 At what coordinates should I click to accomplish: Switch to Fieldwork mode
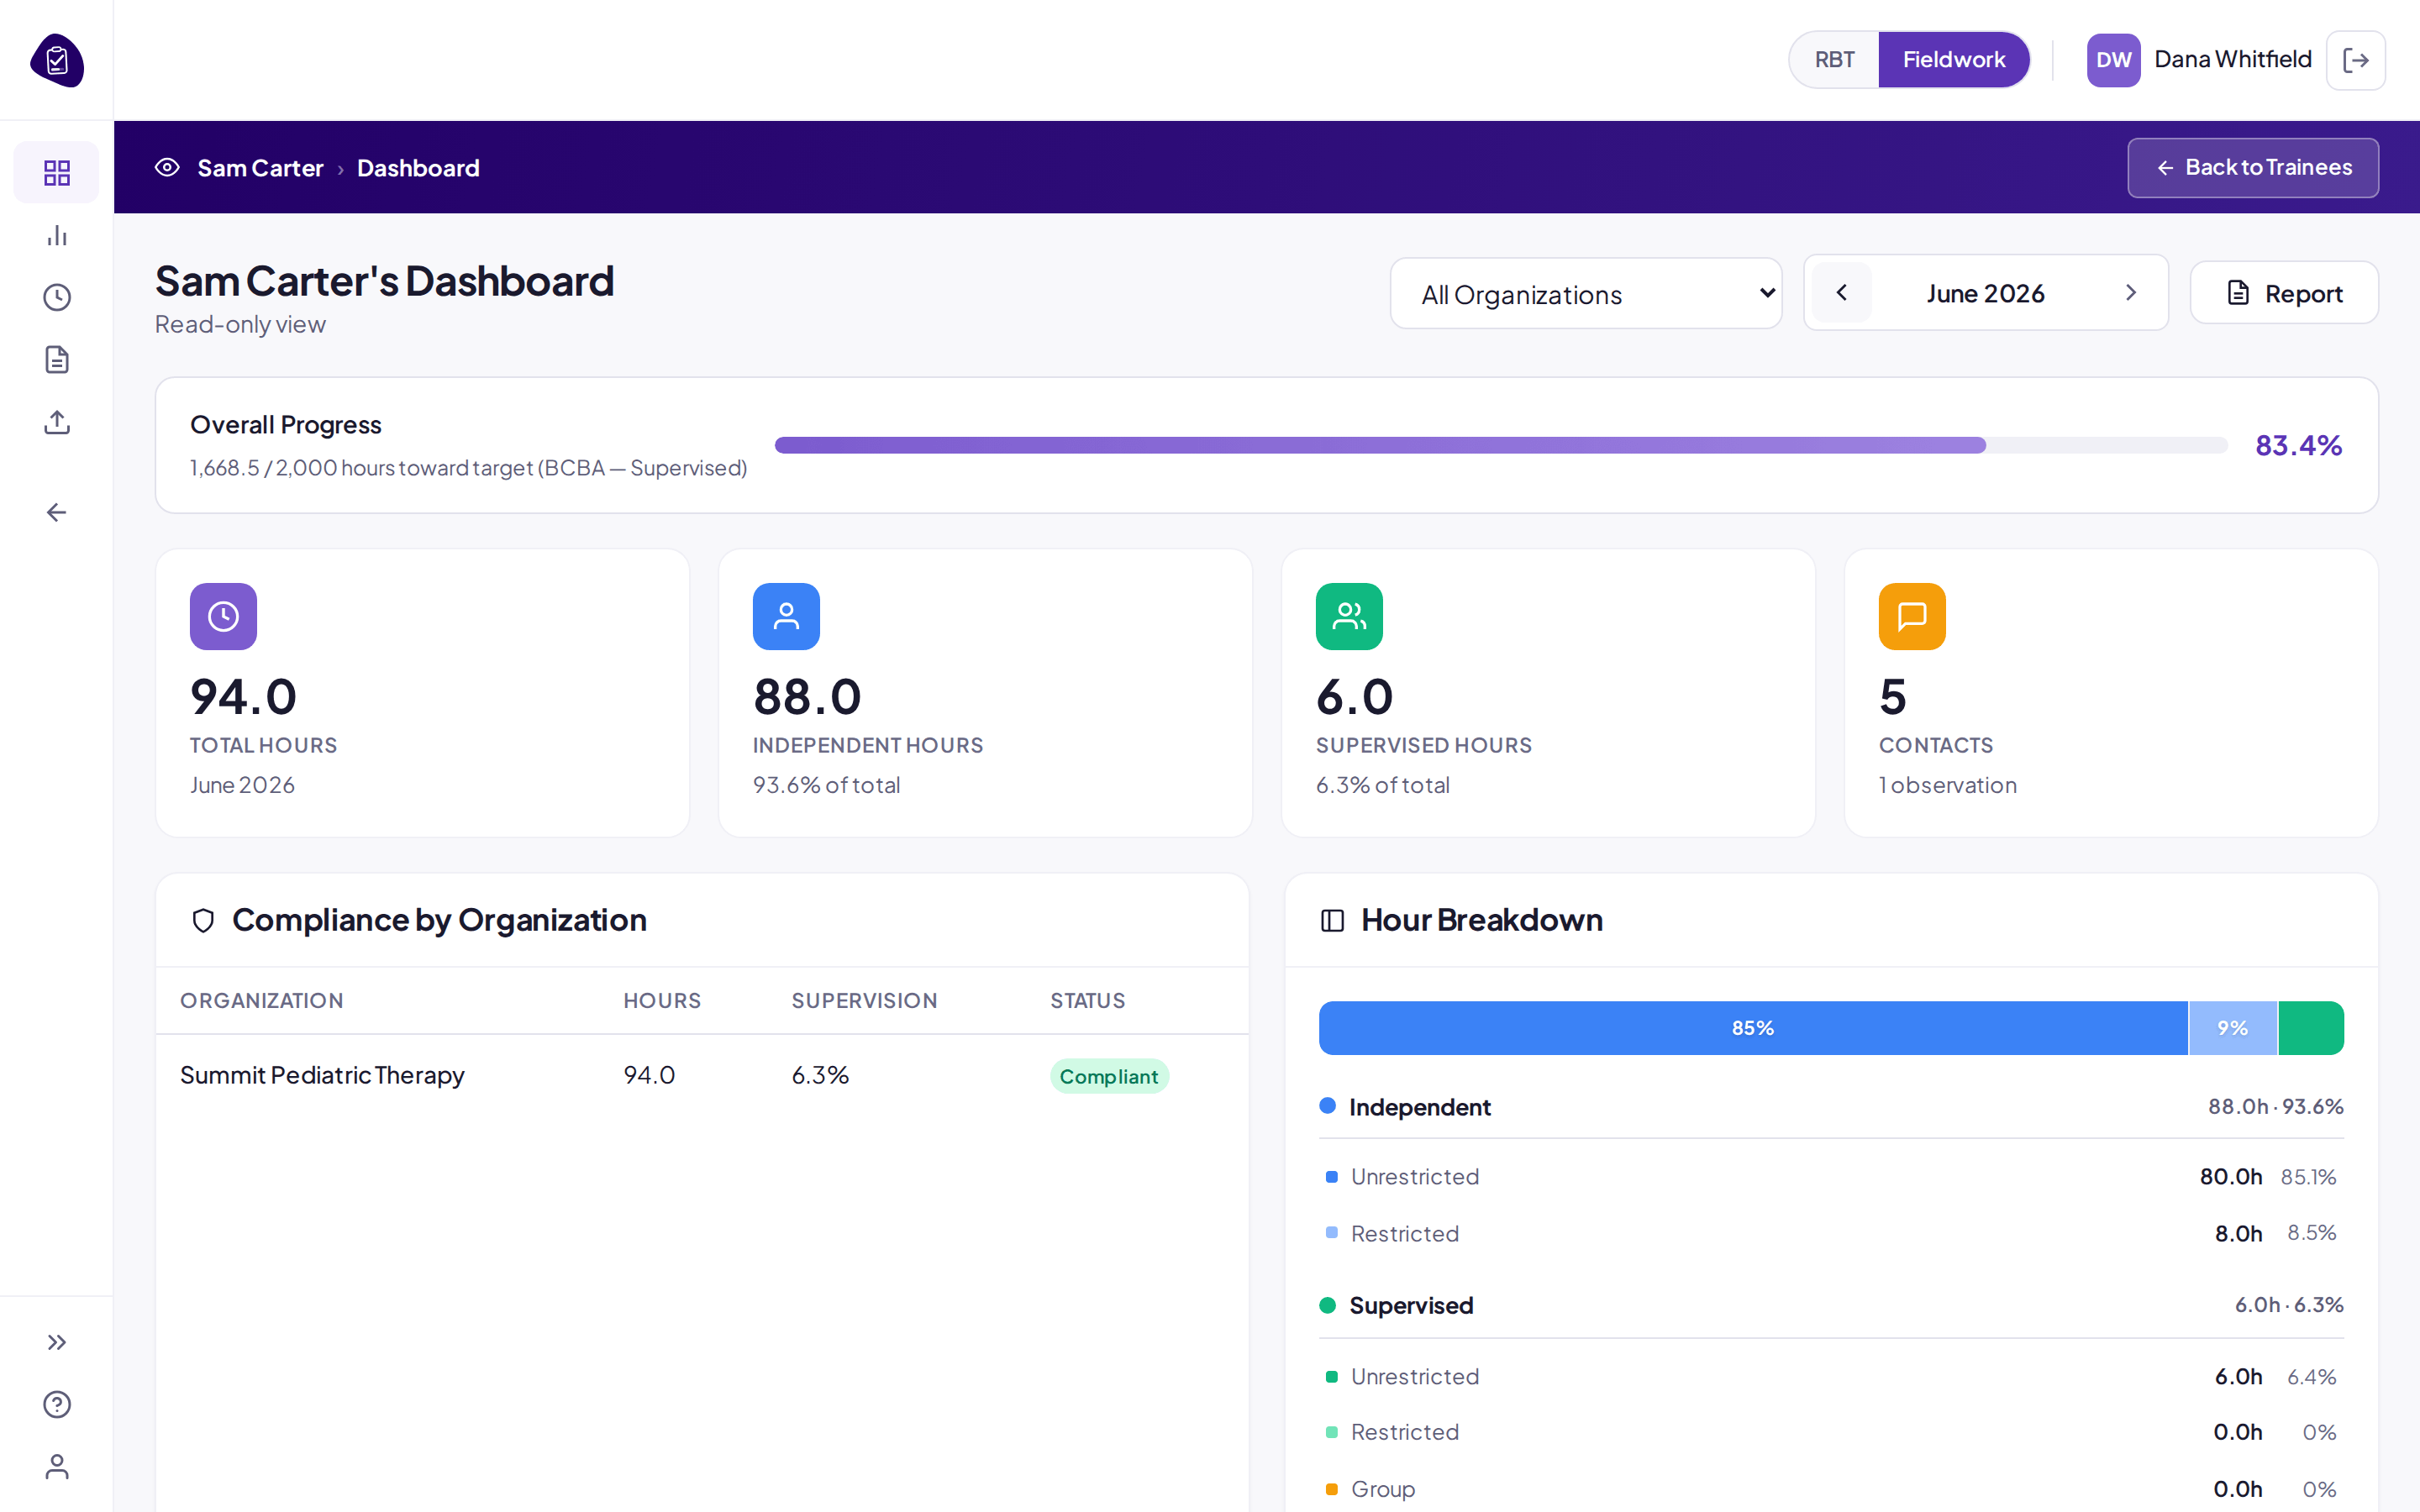(1953, 60)
